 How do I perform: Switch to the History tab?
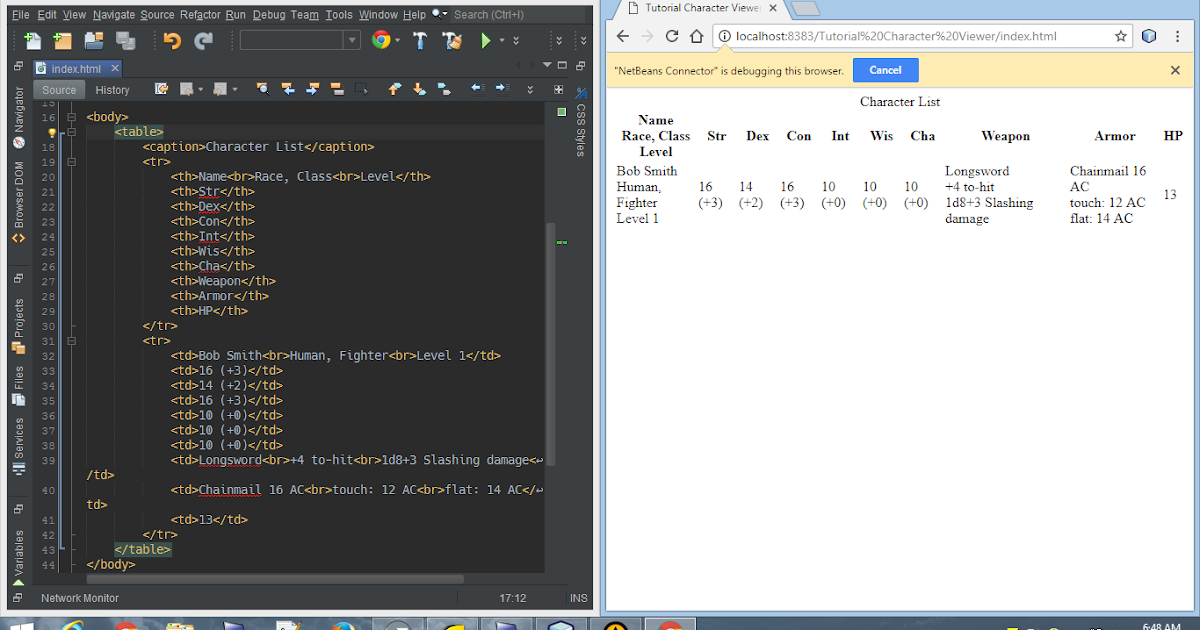click(112, 89)
